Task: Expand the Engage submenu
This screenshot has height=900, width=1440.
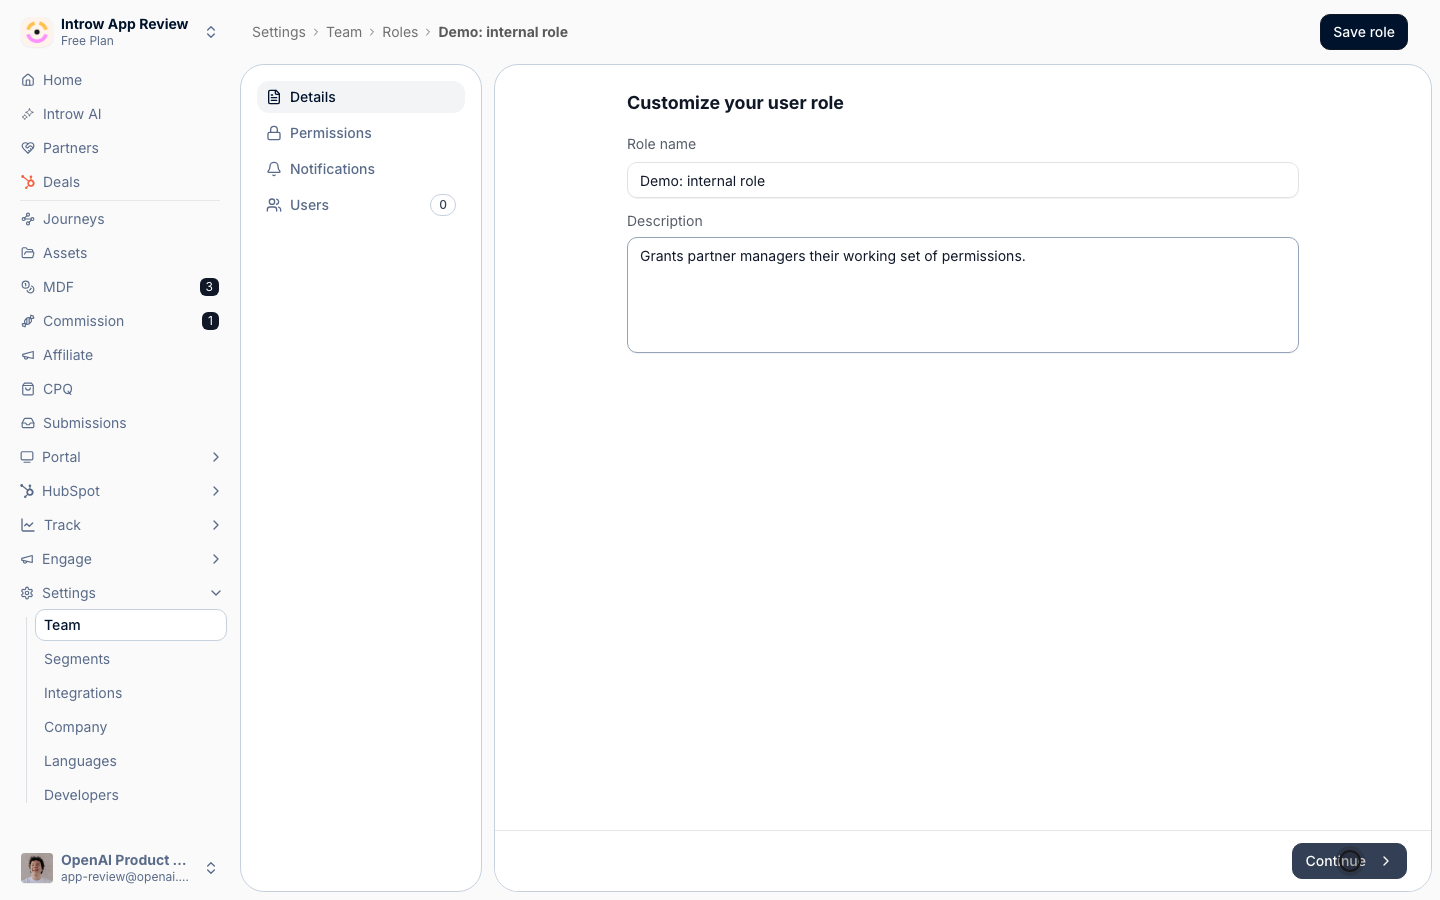Action: (x=216, y=559)
